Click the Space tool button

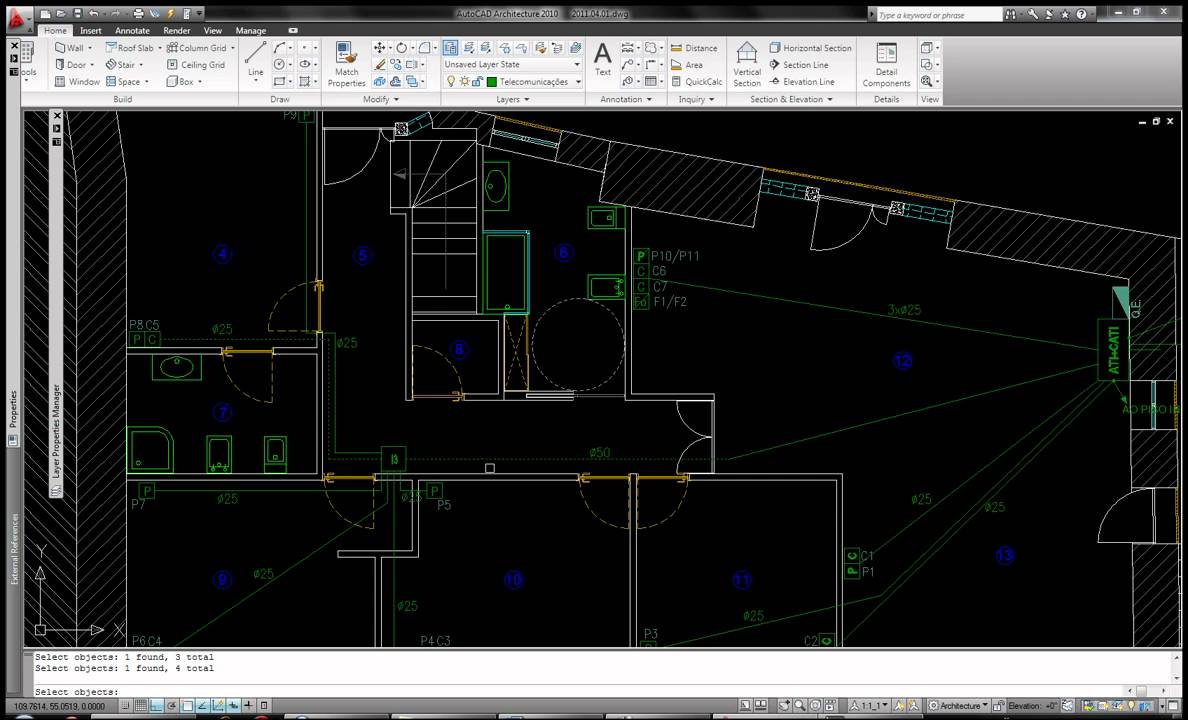point(123,81)
